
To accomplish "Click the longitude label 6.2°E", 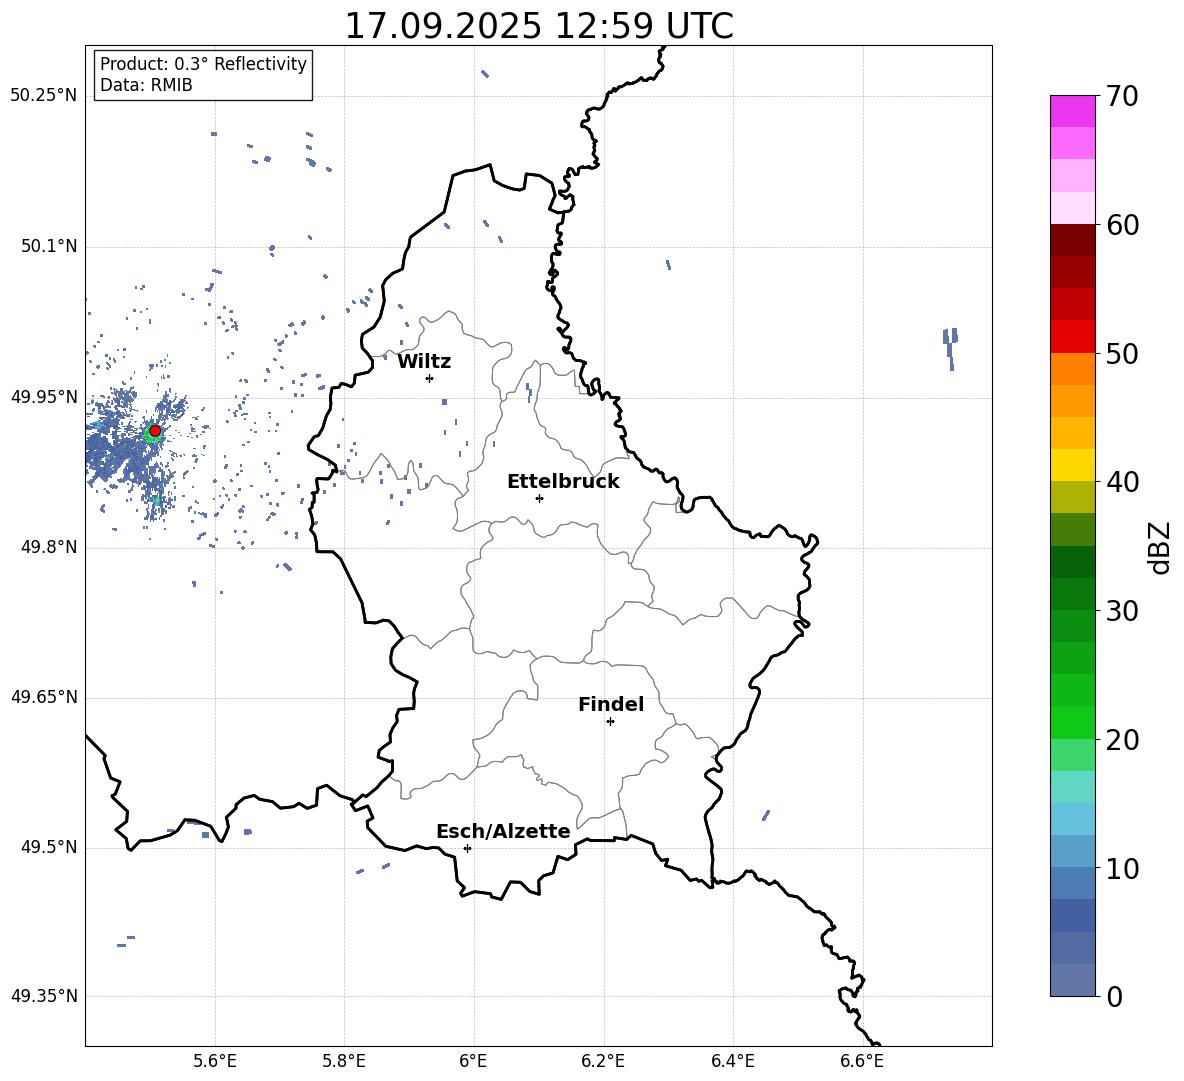I will (603, 1062).
